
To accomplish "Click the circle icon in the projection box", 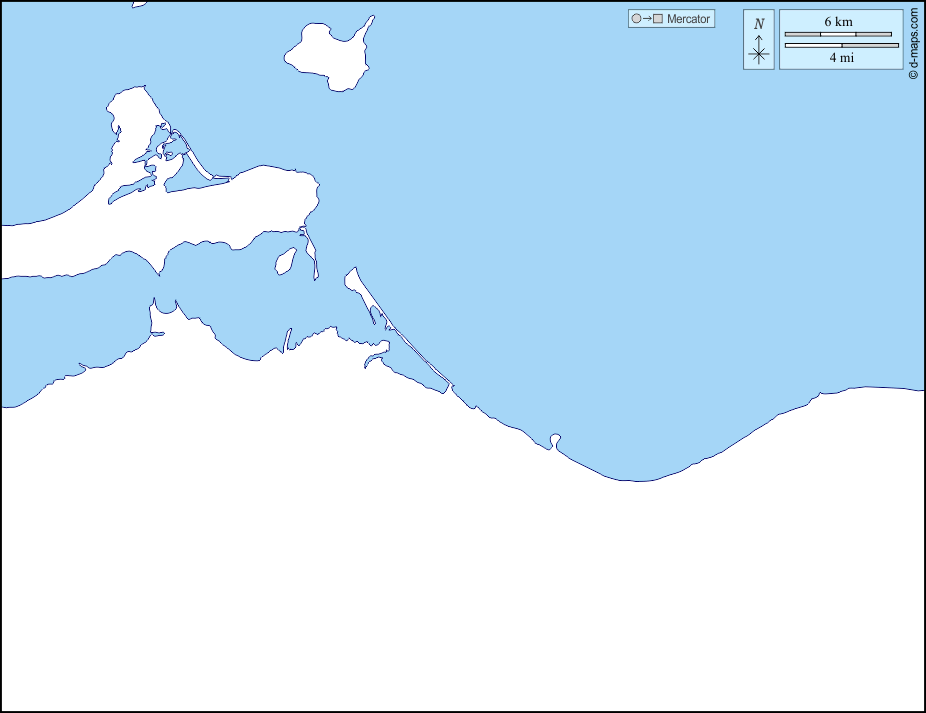I will (636, 19).
